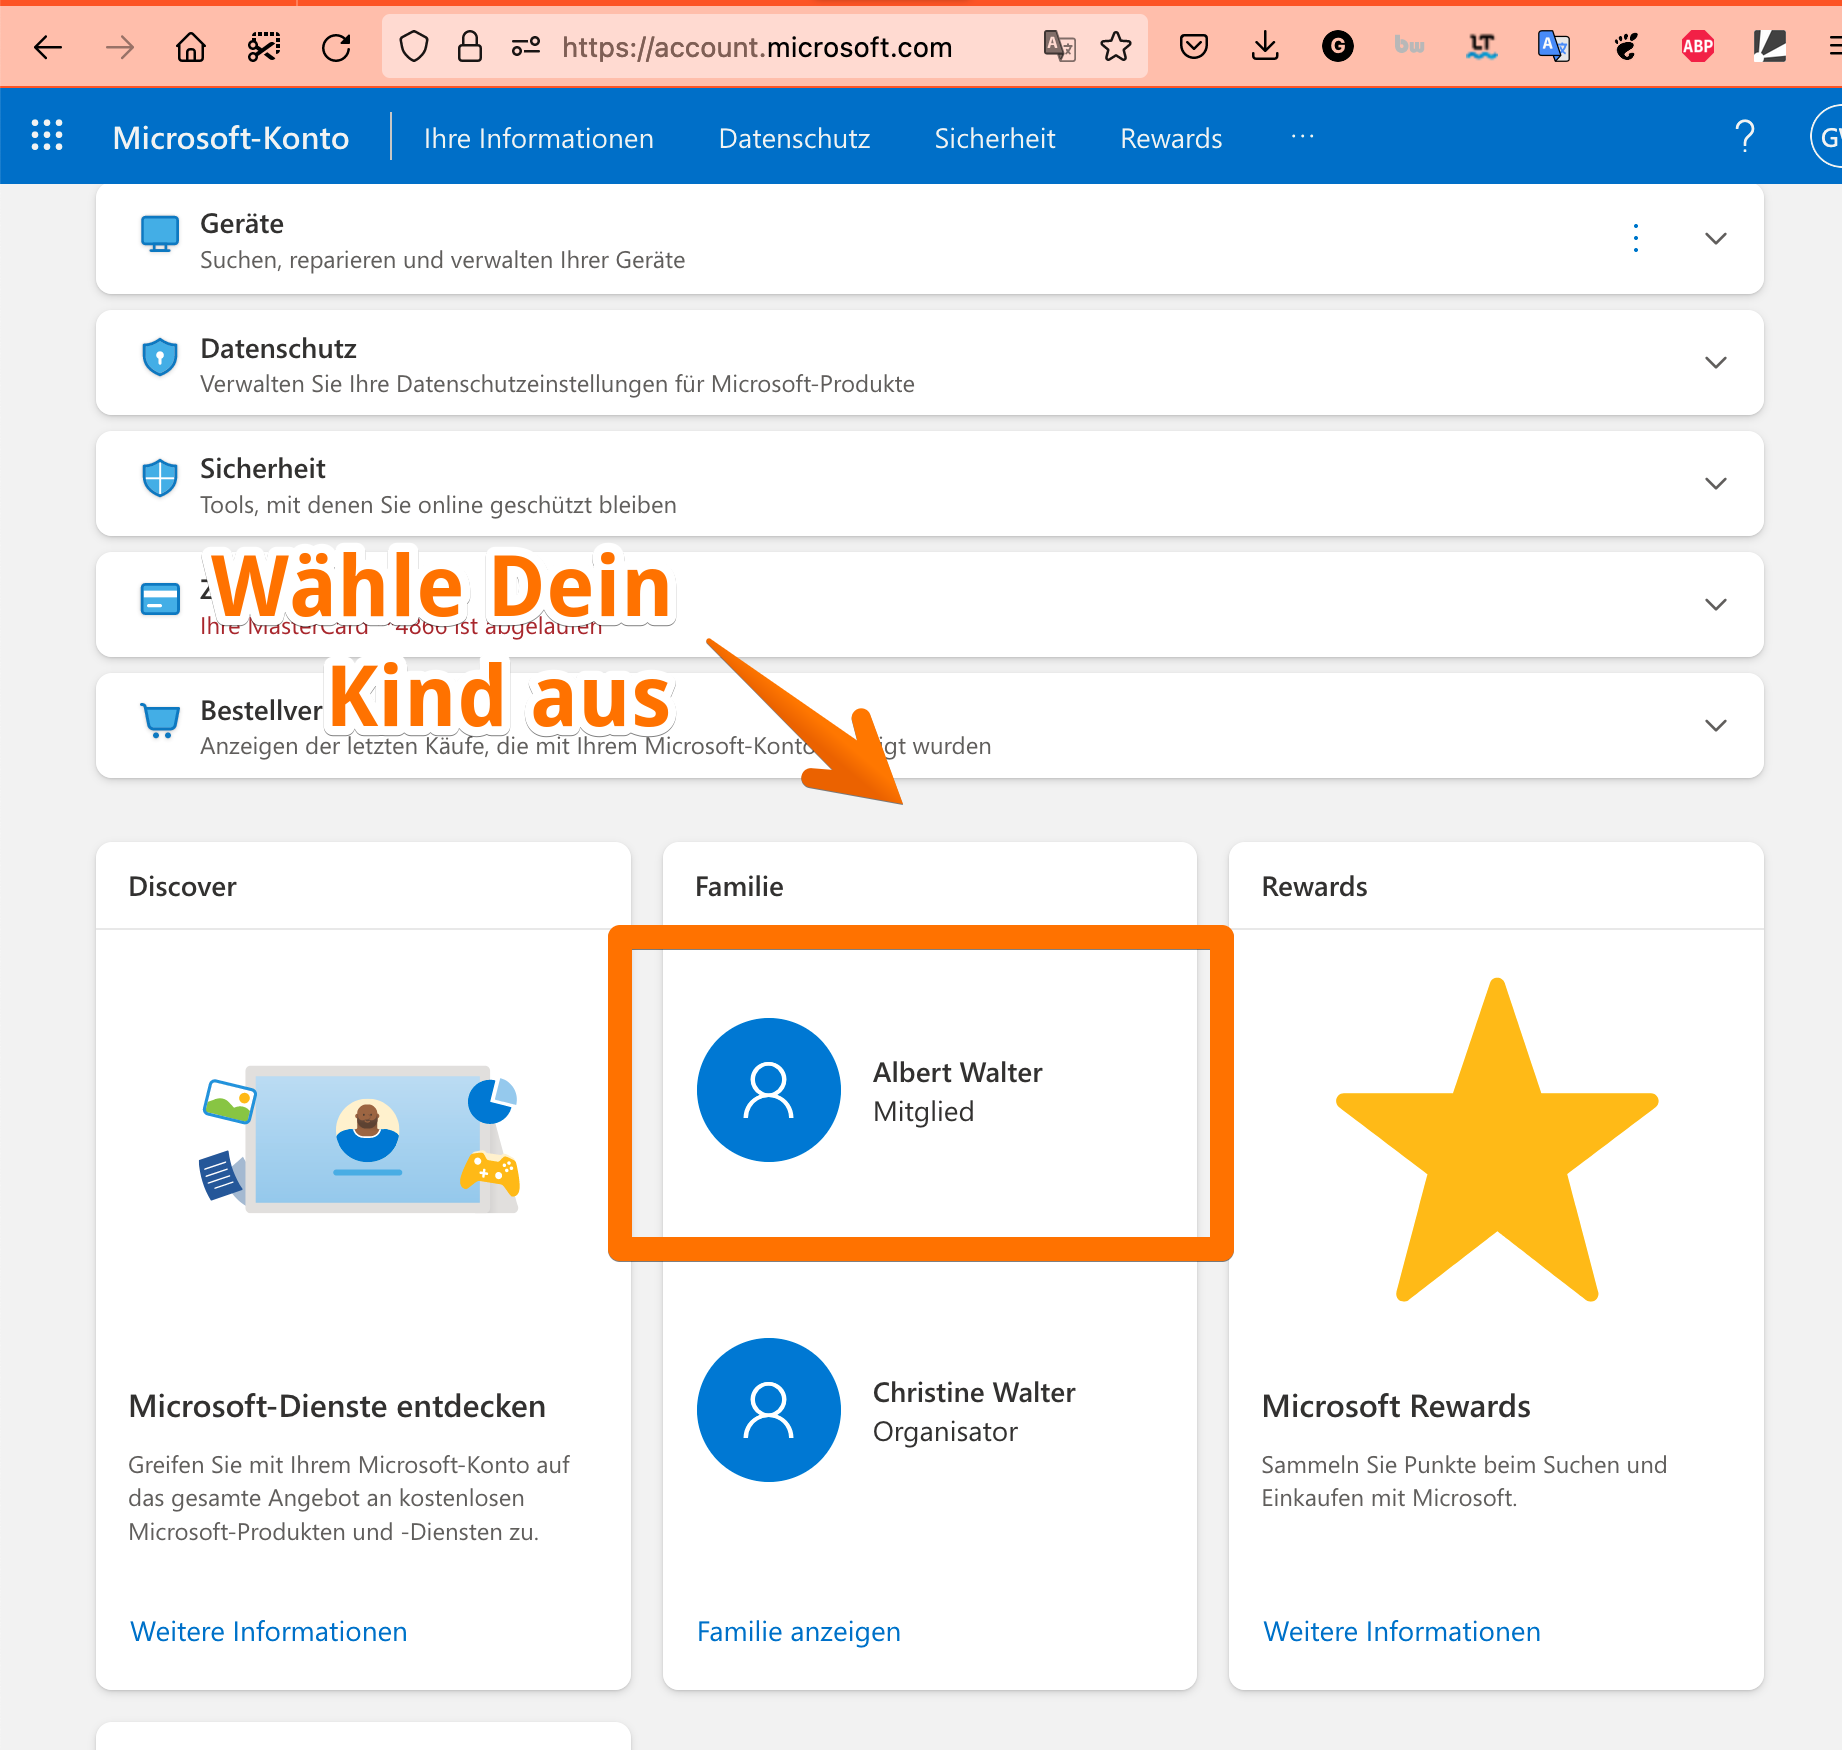Save page with the Pocket icon
Viewport: 1842px width, 1750px height.
pyautogui.click(x=1193, y=46)
